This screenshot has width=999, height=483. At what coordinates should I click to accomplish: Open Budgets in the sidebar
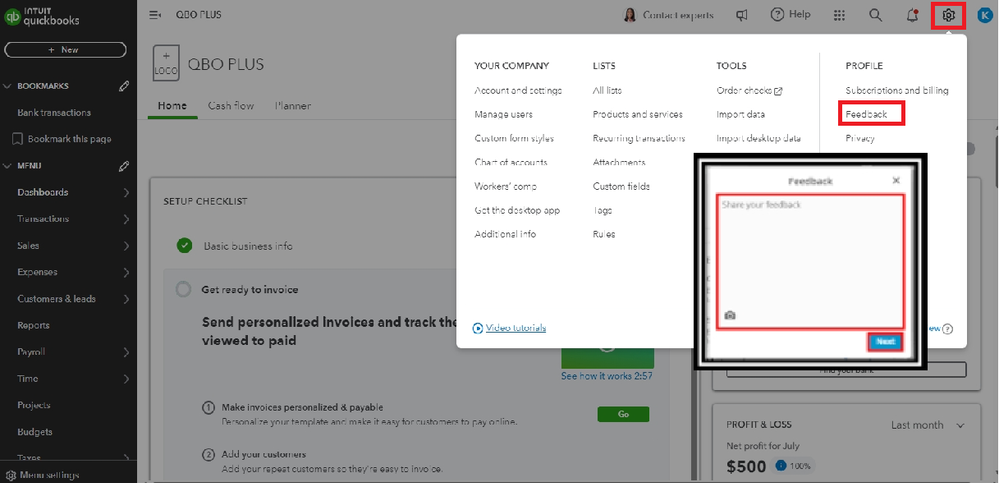pos(34,432)
